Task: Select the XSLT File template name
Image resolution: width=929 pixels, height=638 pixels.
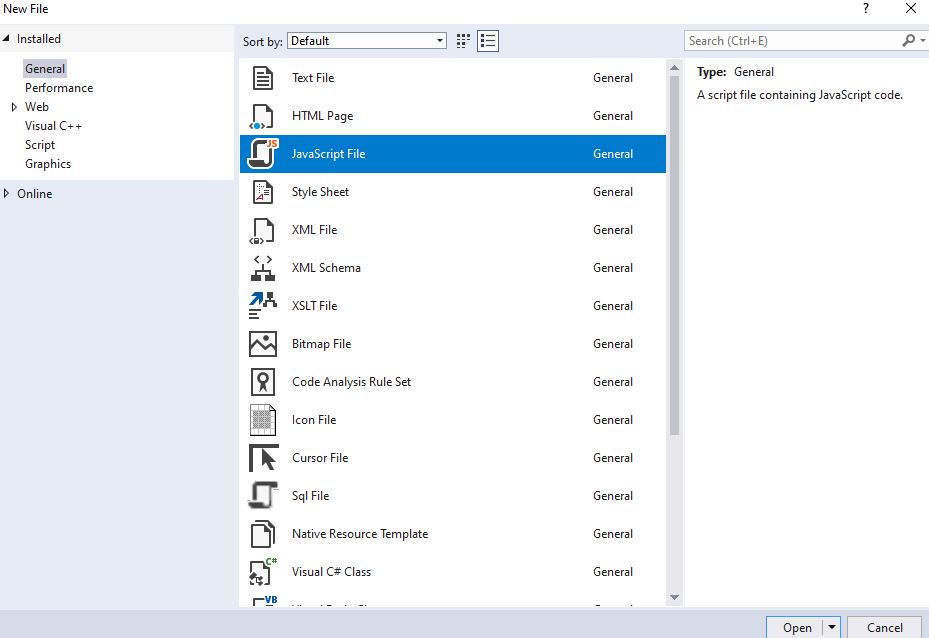Action: click(315, 306)
